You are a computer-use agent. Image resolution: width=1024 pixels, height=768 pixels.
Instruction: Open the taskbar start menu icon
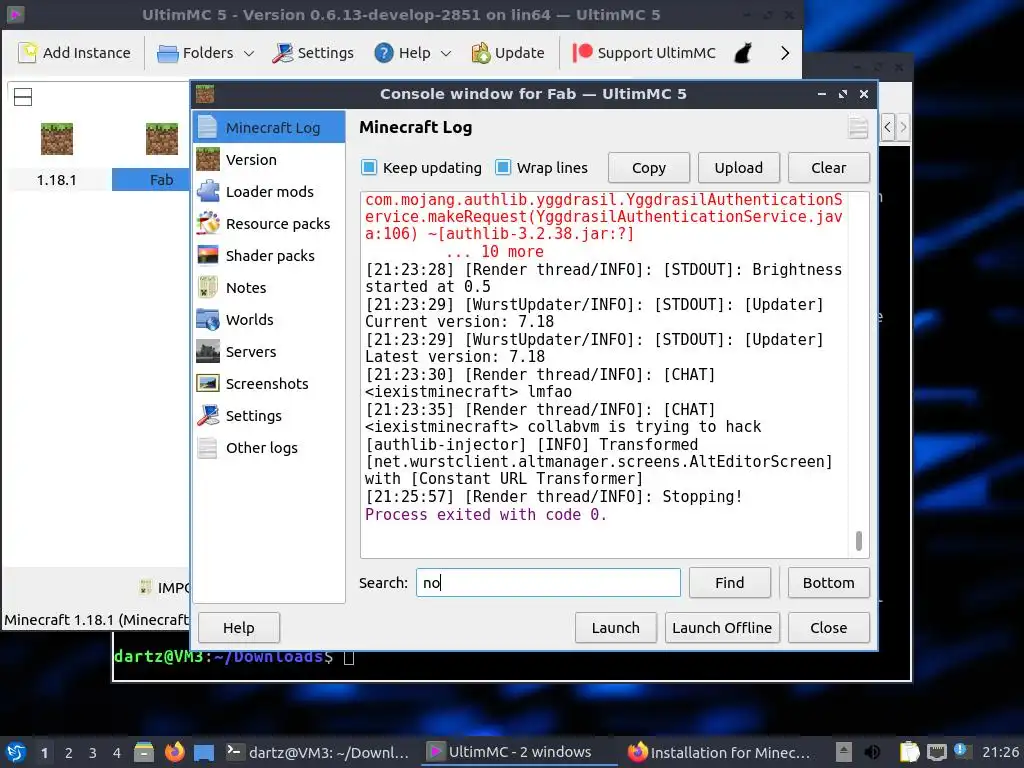click(x=16, y=752)
